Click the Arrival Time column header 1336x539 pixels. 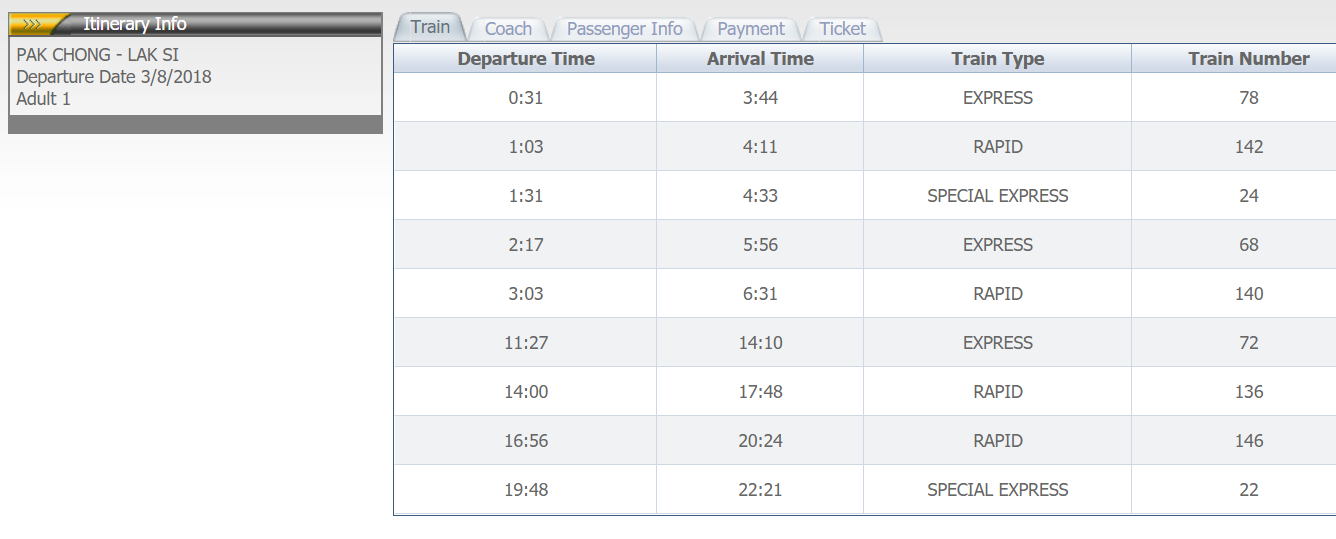(760, 59)
